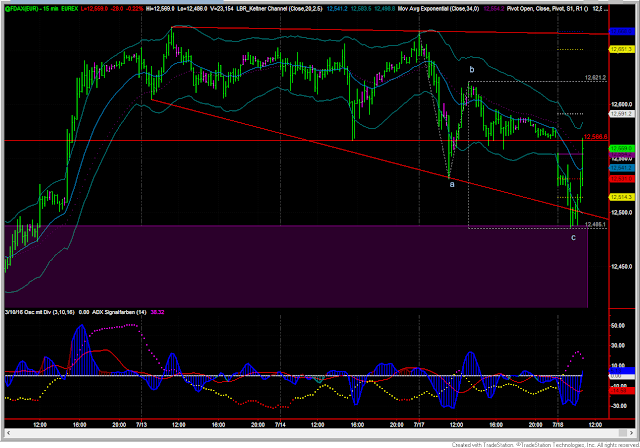Click the red -16.58 oscillator value marker
Image resolution: width=640 pixels, height=448 pixels.
point(622,390)
